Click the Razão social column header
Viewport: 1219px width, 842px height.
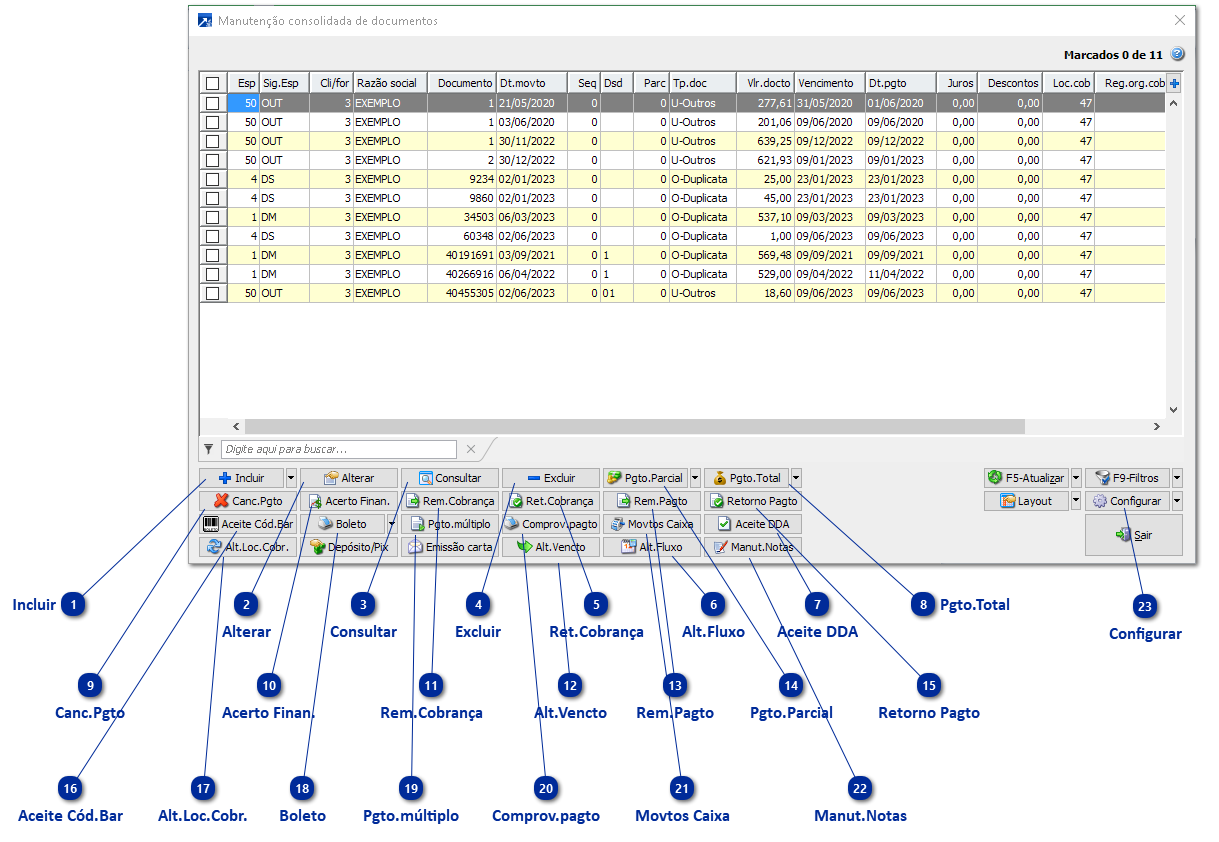pos(389,83)
